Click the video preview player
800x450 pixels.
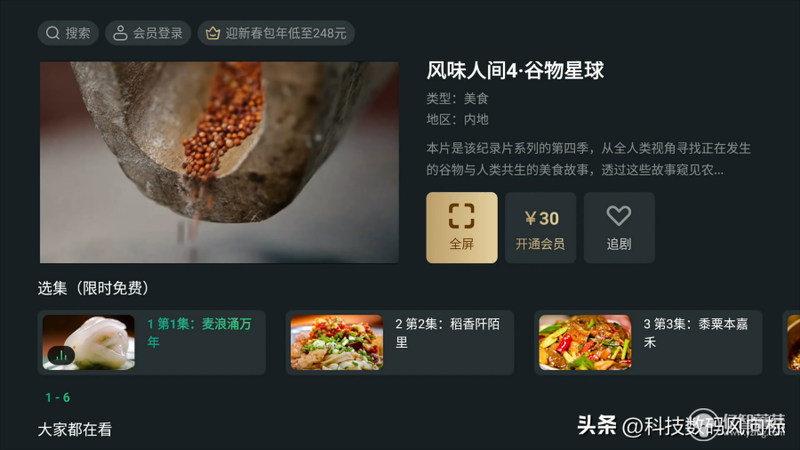click(x=219, y=162)
